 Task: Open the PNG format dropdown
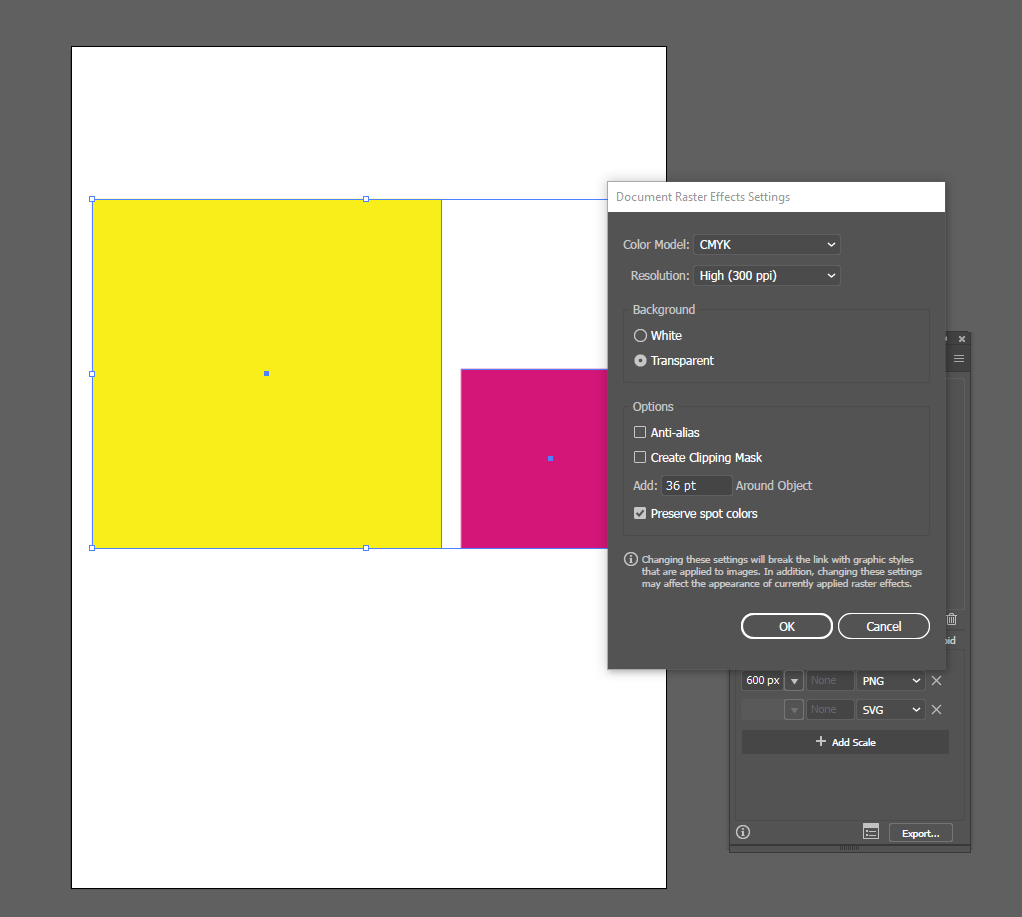888,680
